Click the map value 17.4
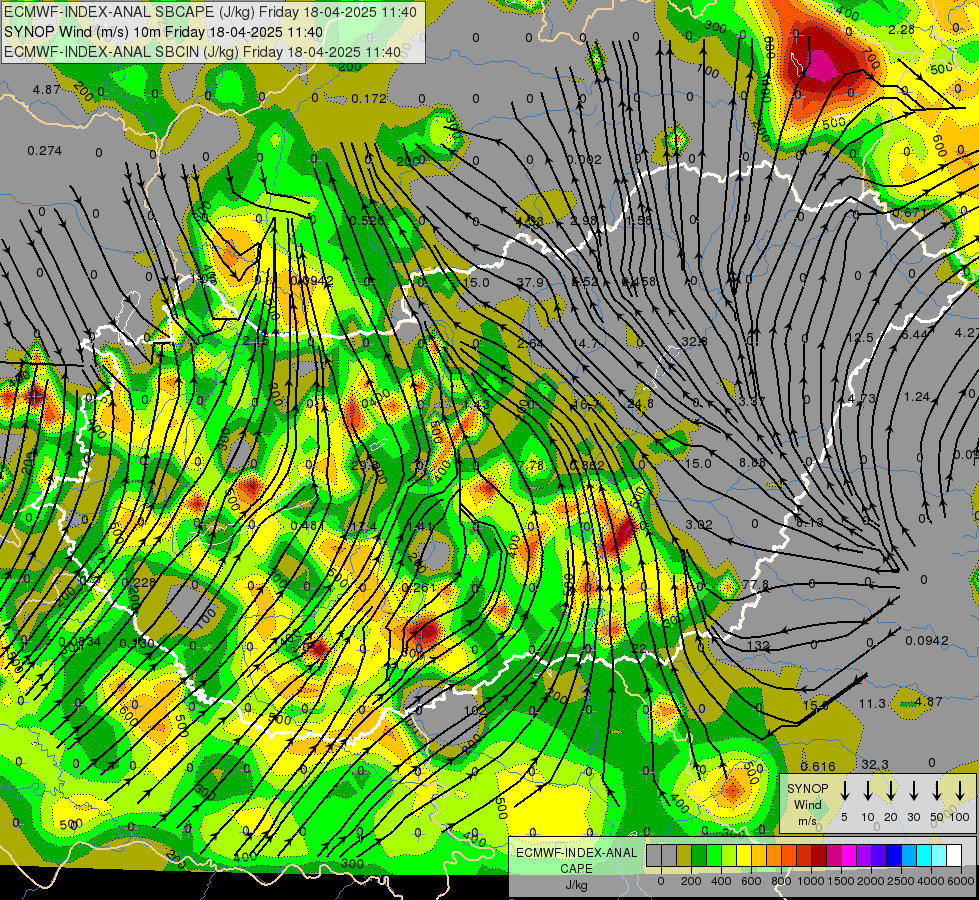 pos(365,527)
